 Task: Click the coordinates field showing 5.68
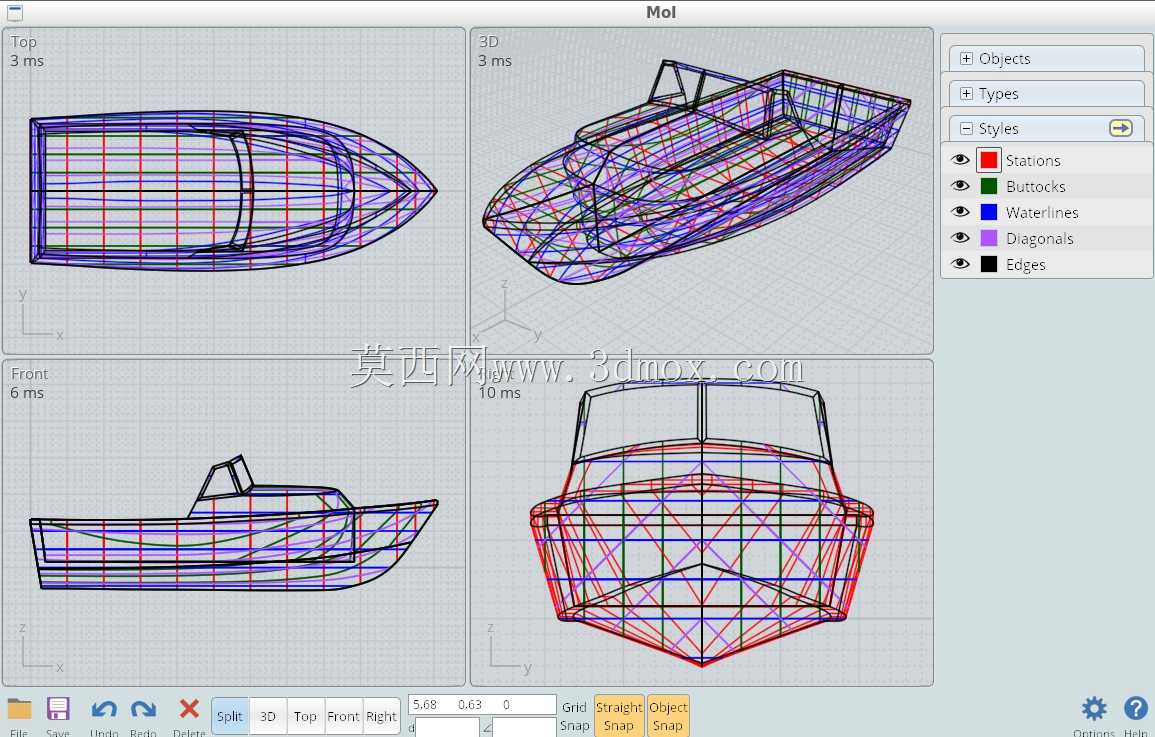tap(482, 705)
